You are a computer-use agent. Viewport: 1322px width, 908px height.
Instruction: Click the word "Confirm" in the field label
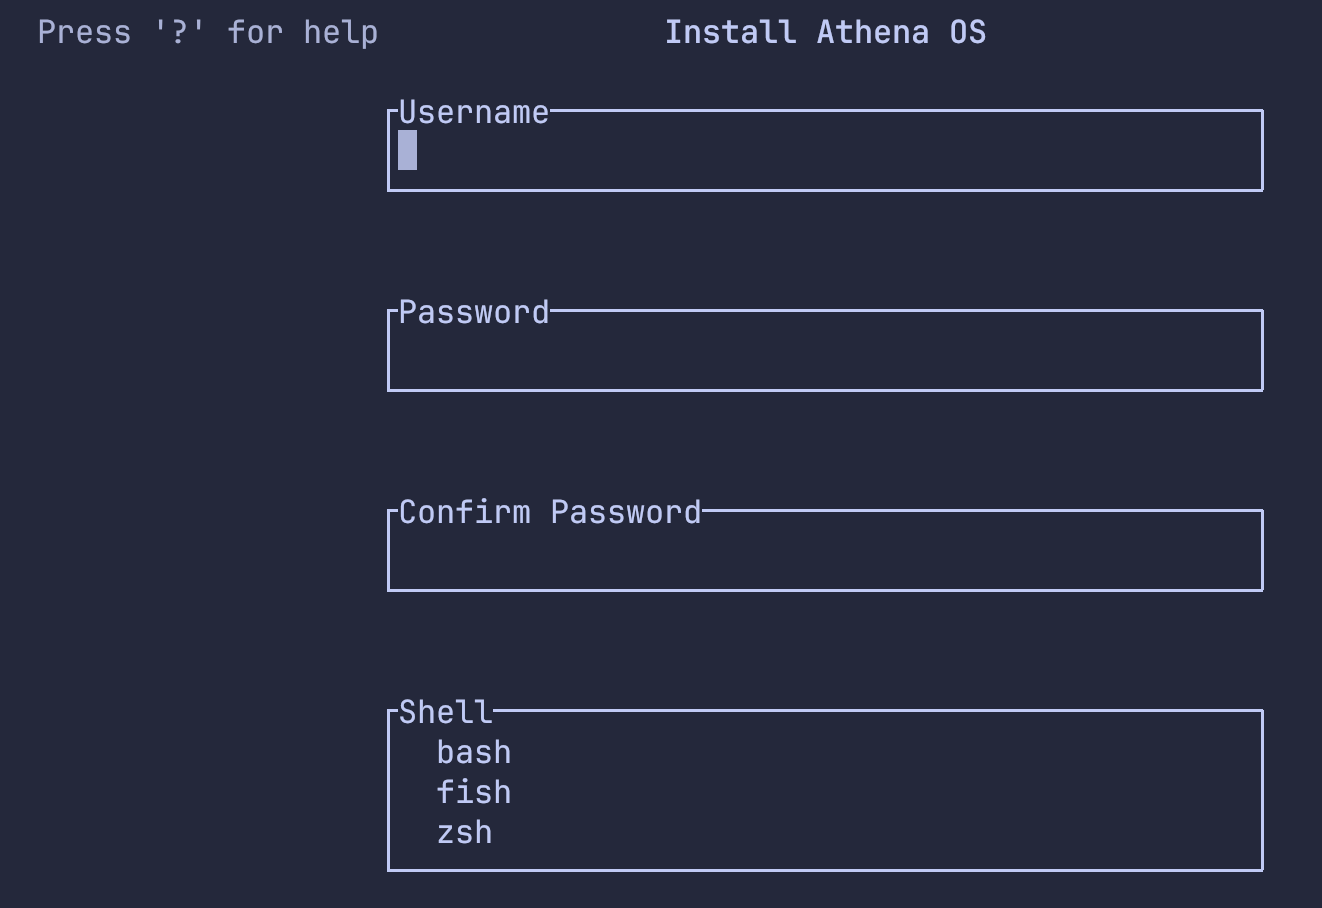point(465,513)
